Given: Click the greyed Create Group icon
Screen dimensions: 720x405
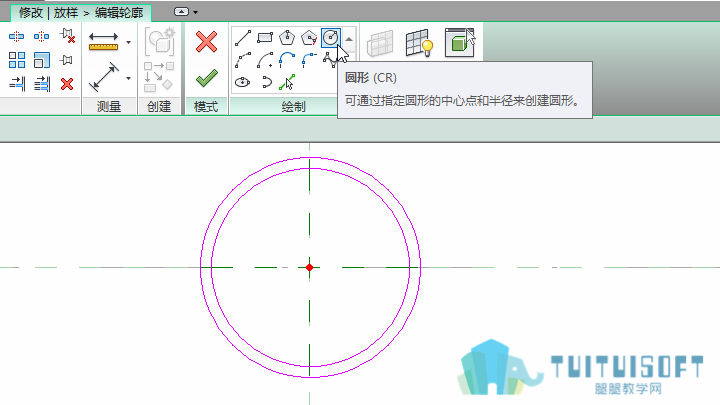Looking at the screenshot, I should click(160, 41).
